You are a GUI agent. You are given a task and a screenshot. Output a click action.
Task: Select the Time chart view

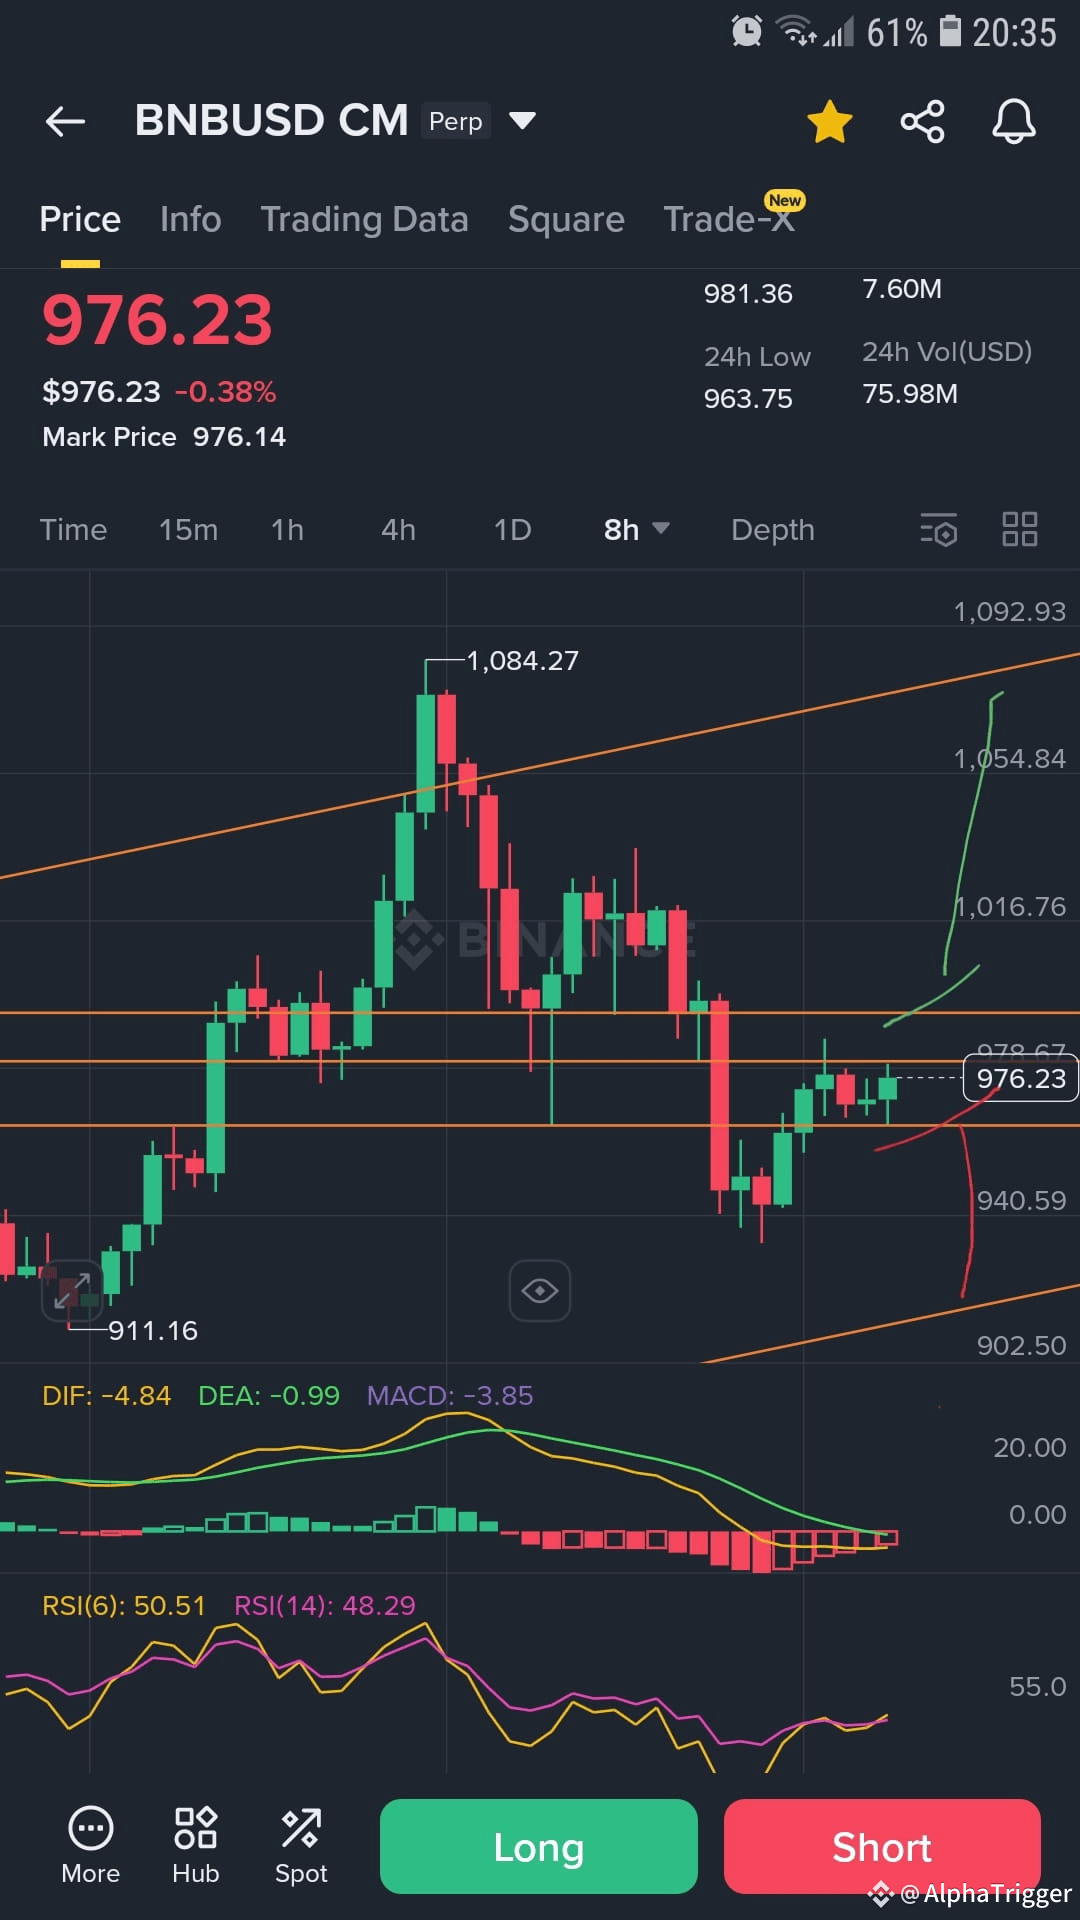(x=73, y=529)
